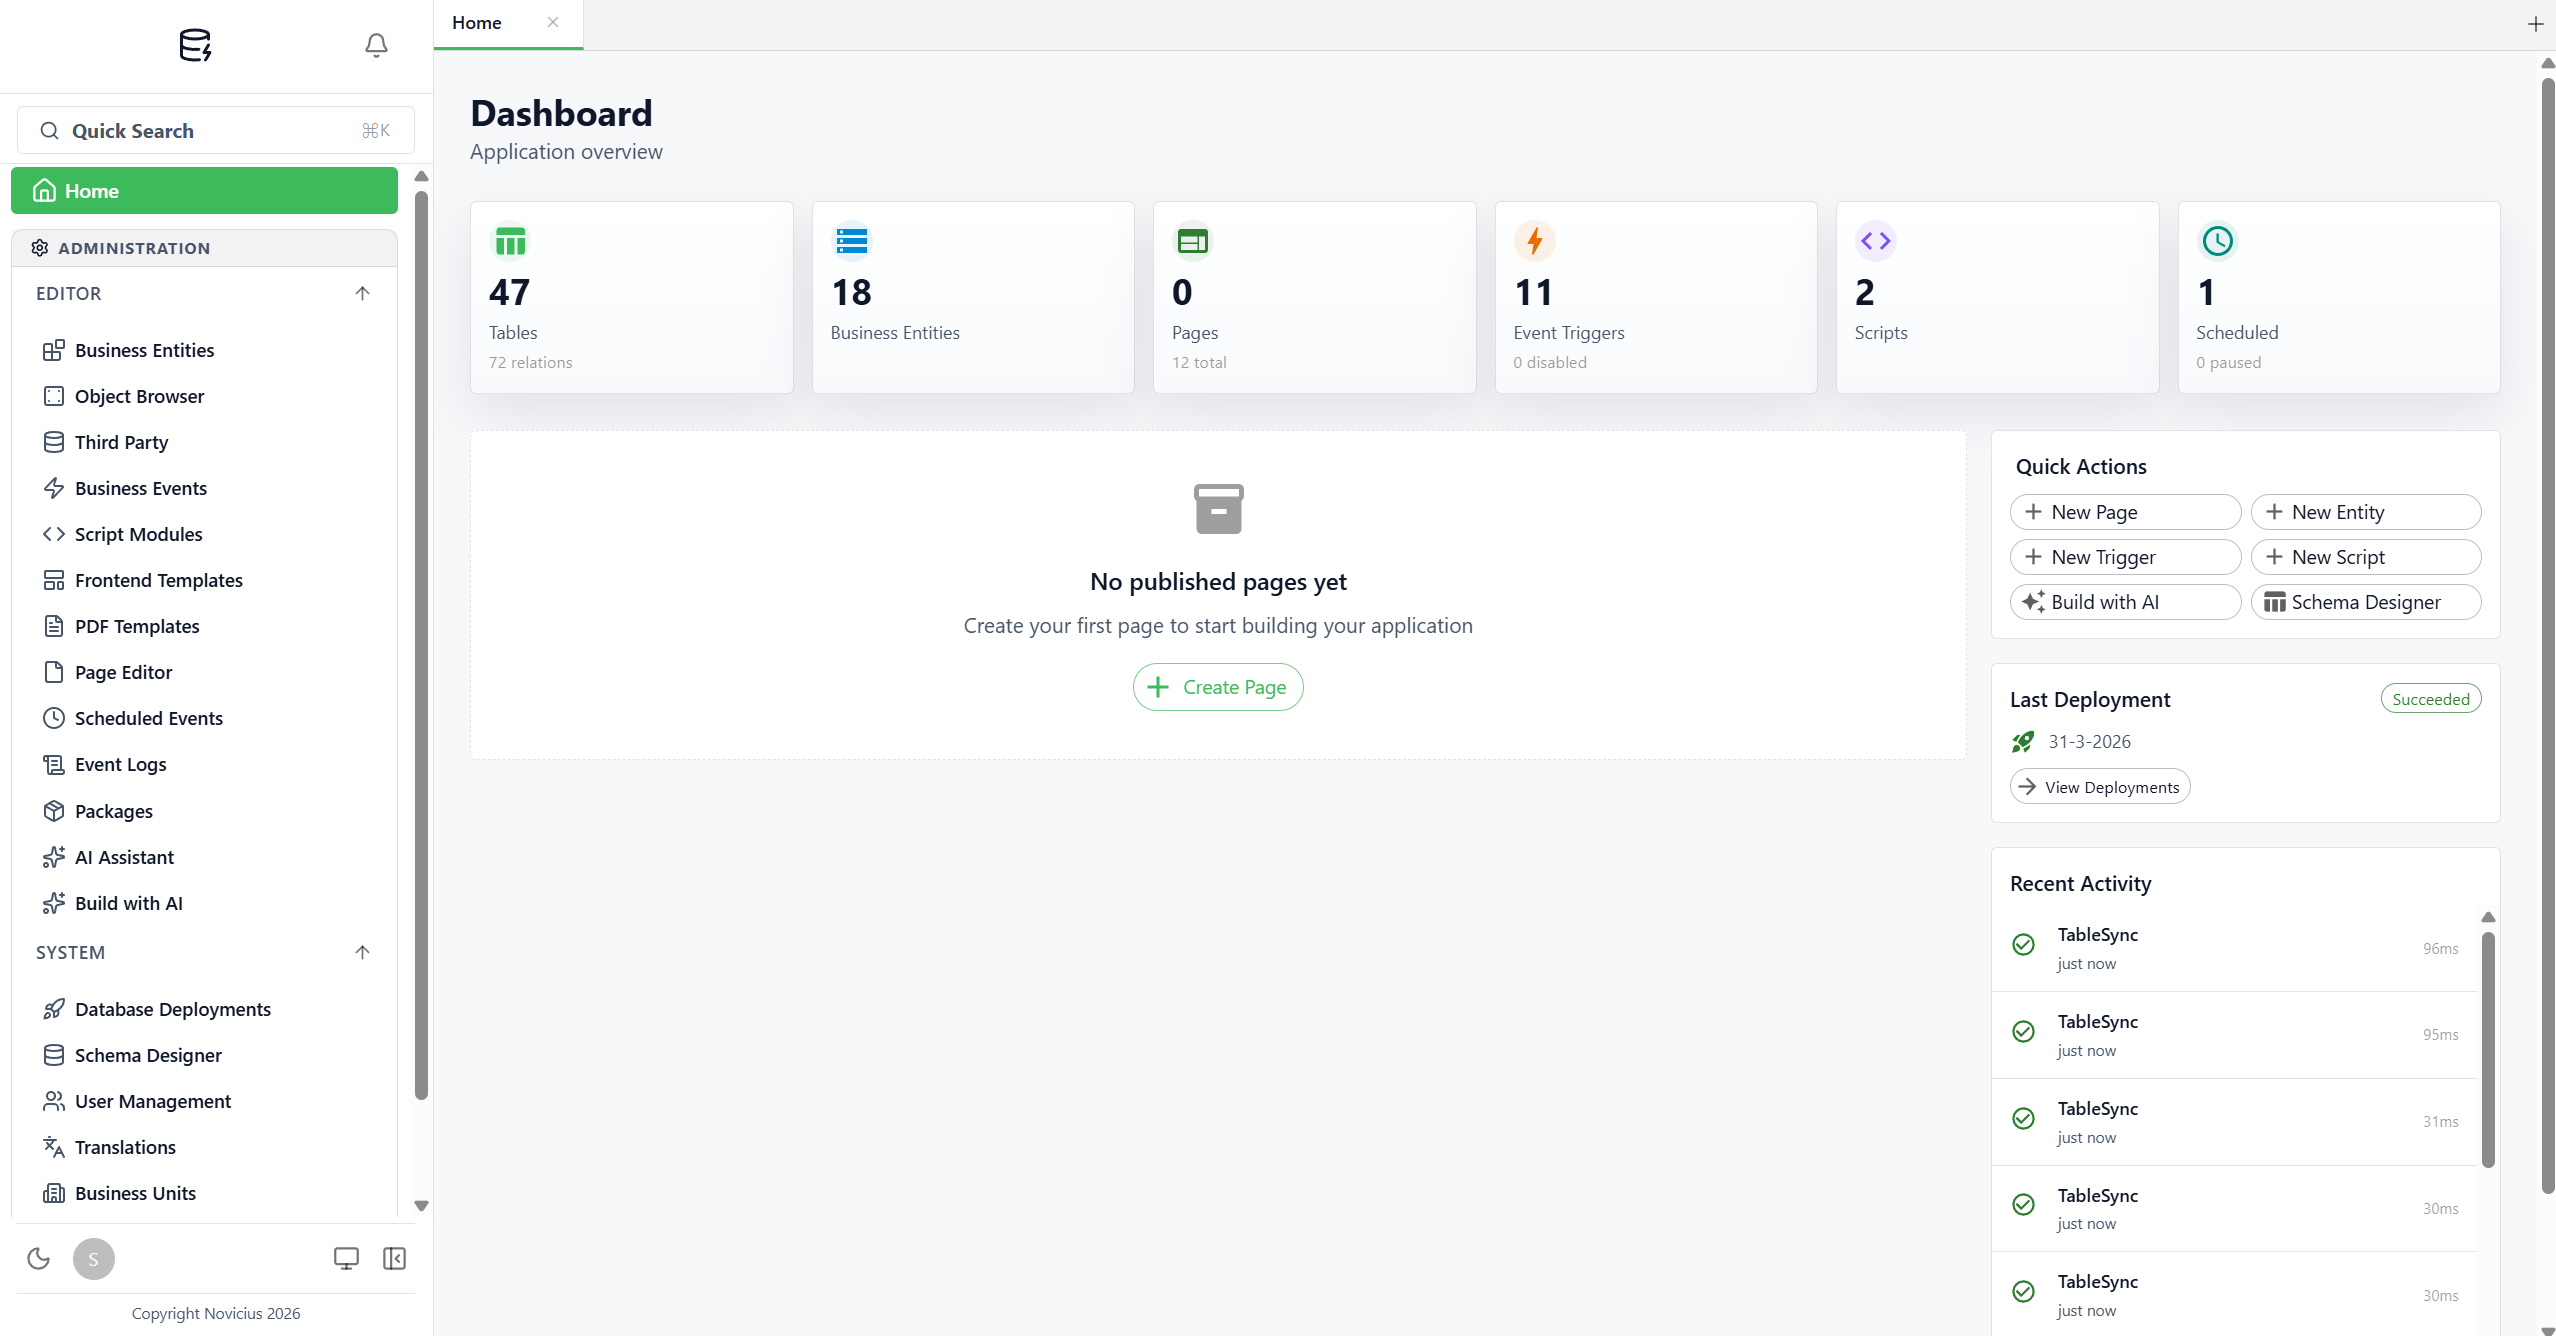Click View Deployments link
The image size is (2556, 1336).
click(2100, 787)
